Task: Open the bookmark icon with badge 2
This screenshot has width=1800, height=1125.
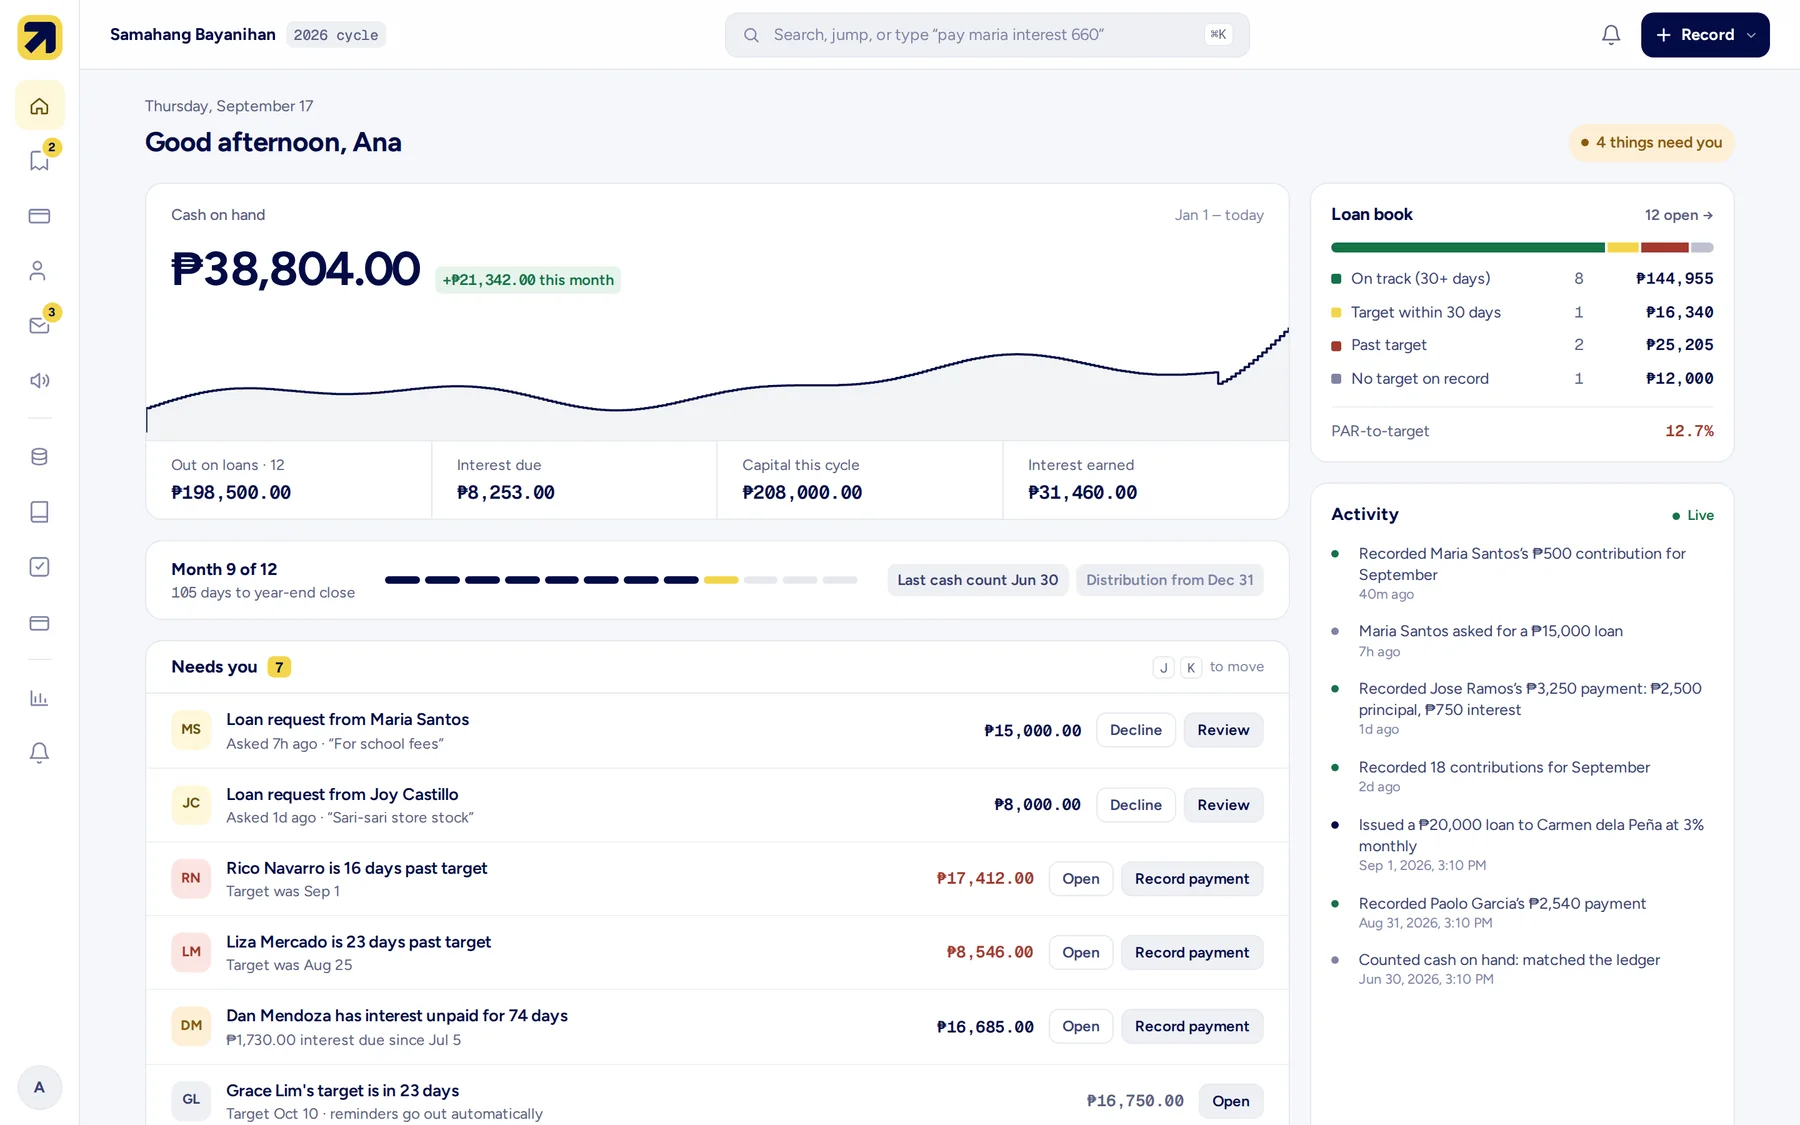Action: (x=39, y=161)
